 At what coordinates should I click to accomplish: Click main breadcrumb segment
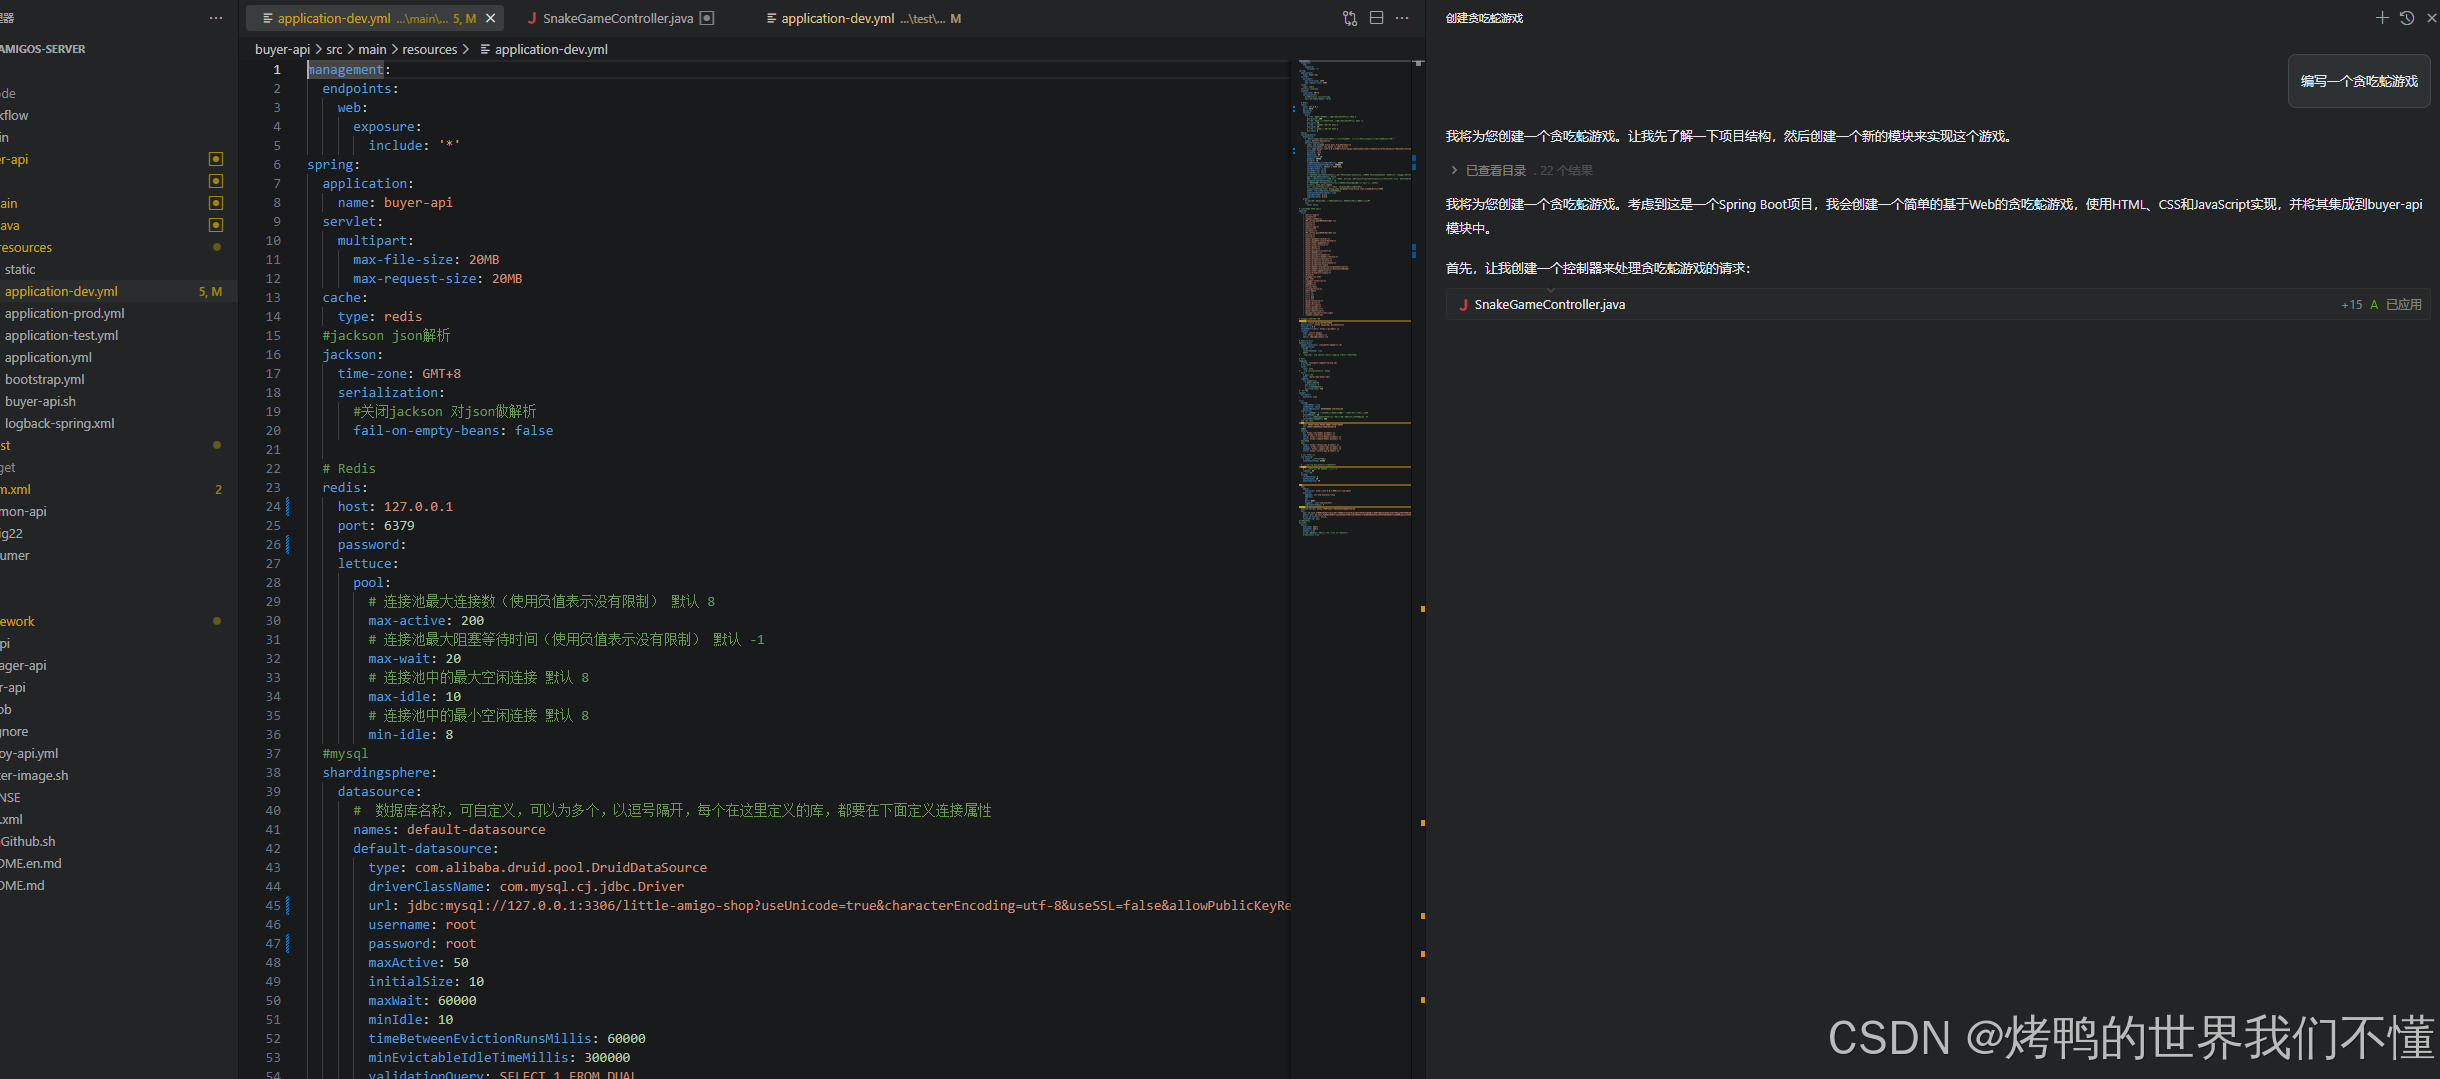pos(372,49)
